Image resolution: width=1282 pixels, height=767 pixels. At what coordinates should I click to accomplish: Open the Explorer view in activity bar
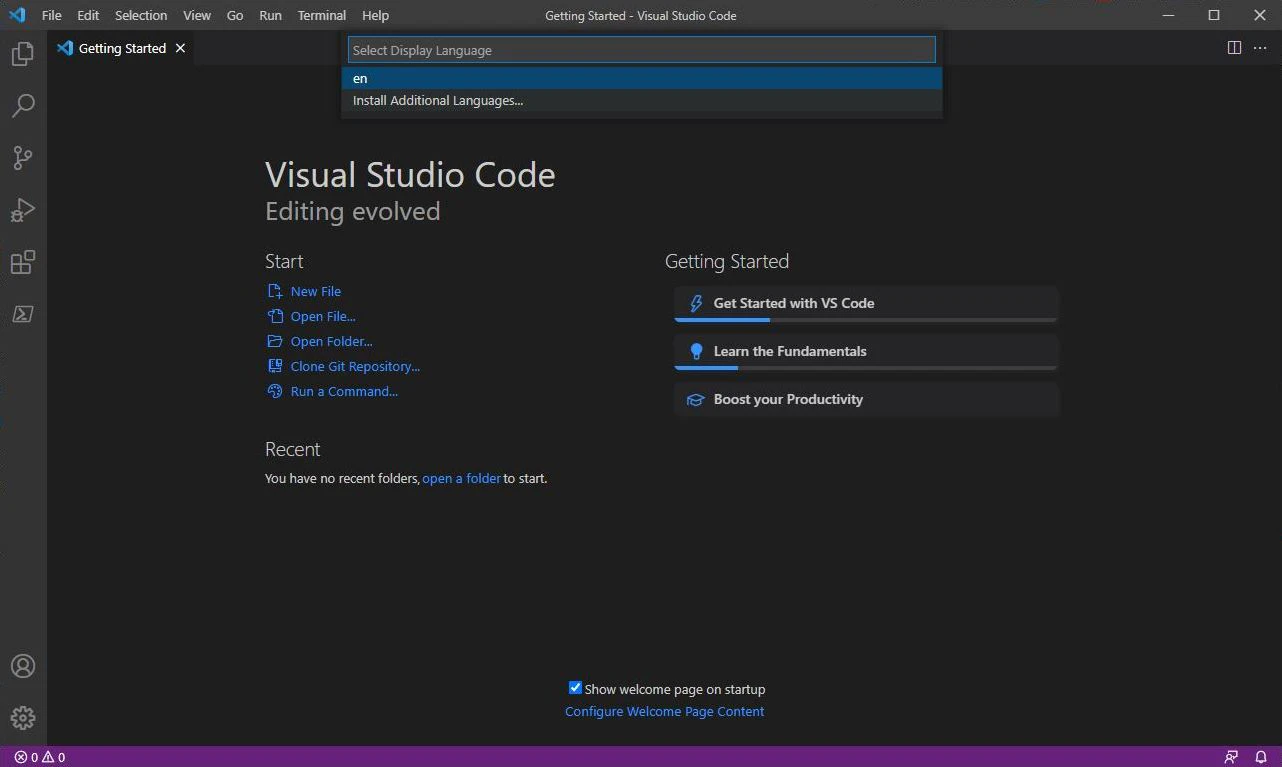click(22, 54)
